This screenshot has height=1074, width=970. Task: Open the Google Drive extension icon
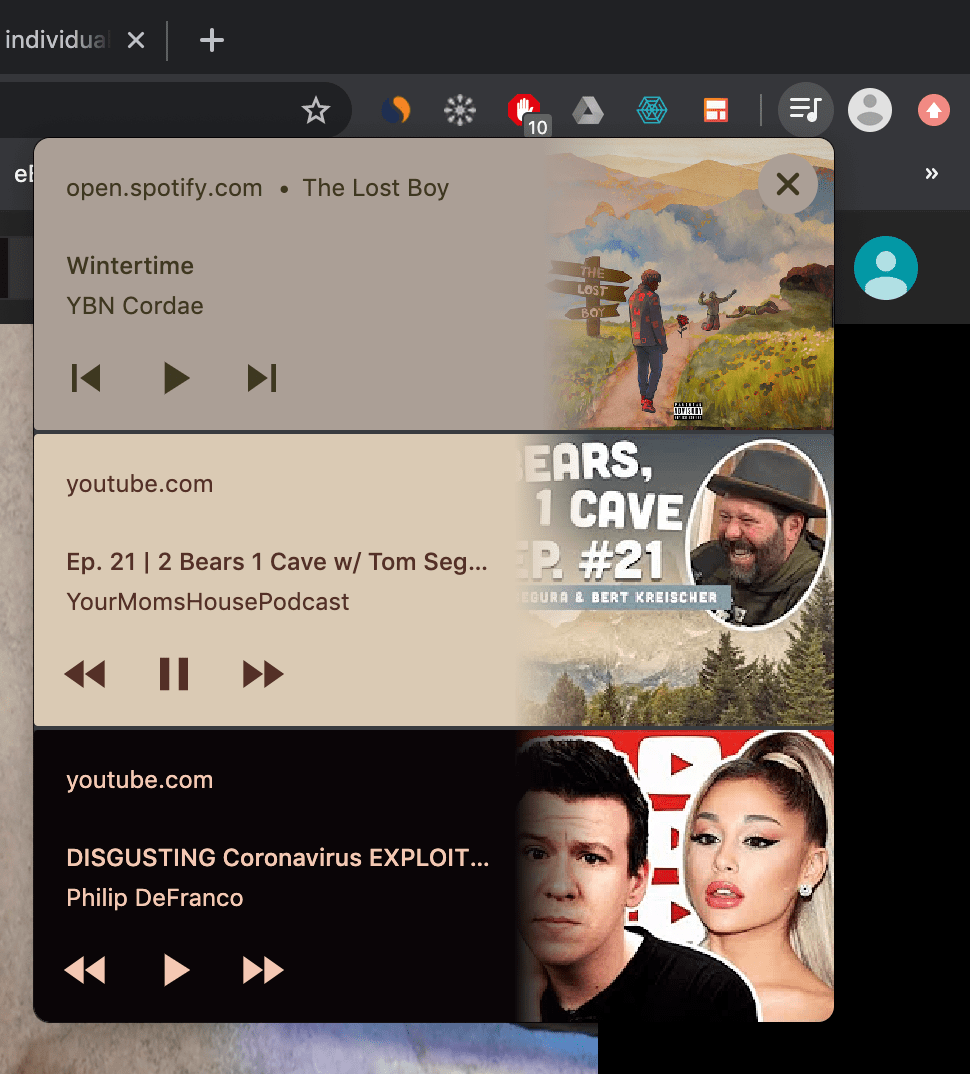tap(588, 110)
